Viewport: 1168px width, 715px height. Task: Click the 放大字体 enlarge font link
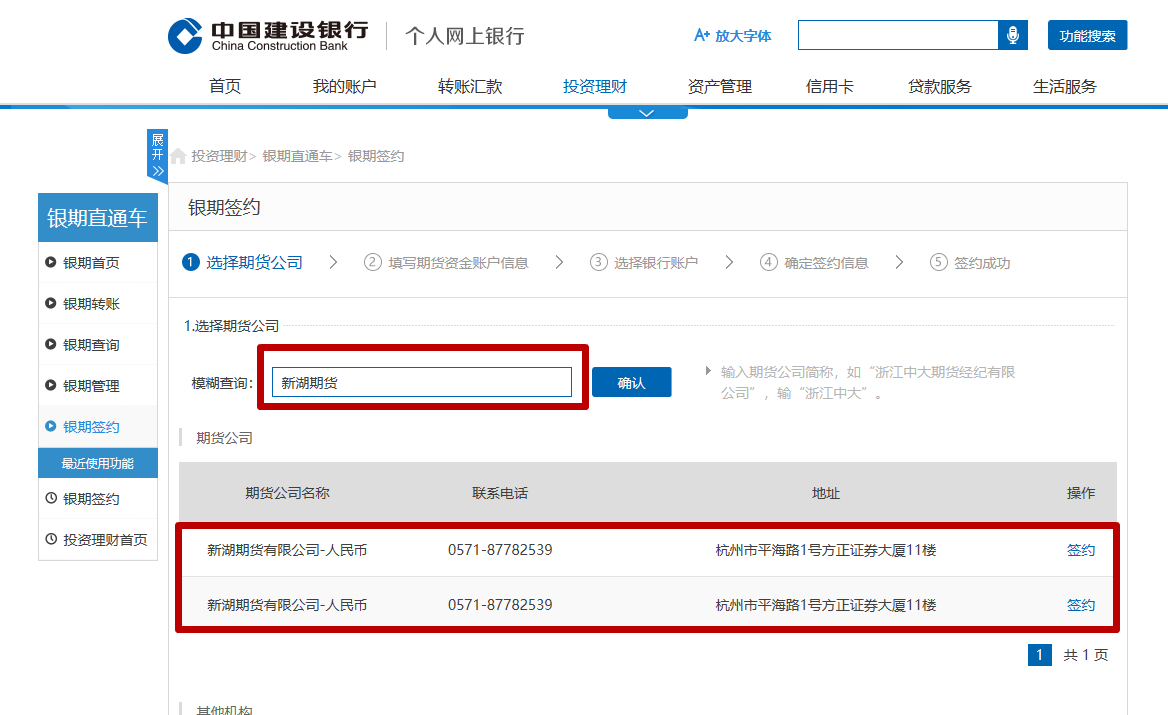coord(732,36)
